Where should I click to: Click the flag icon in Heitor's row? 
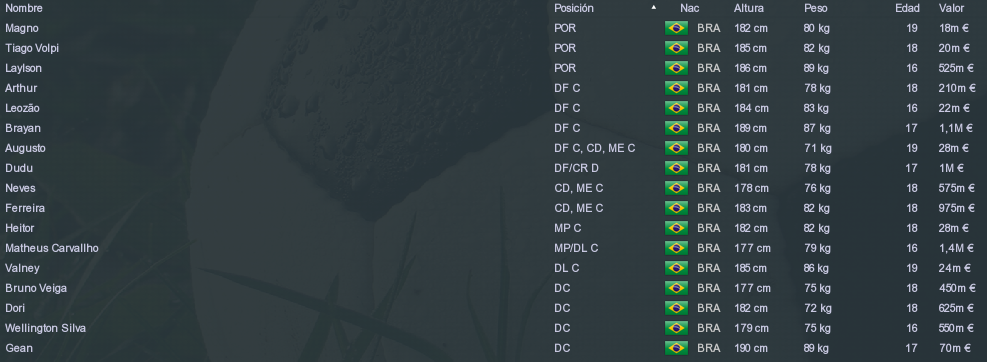tap(676, 228)
